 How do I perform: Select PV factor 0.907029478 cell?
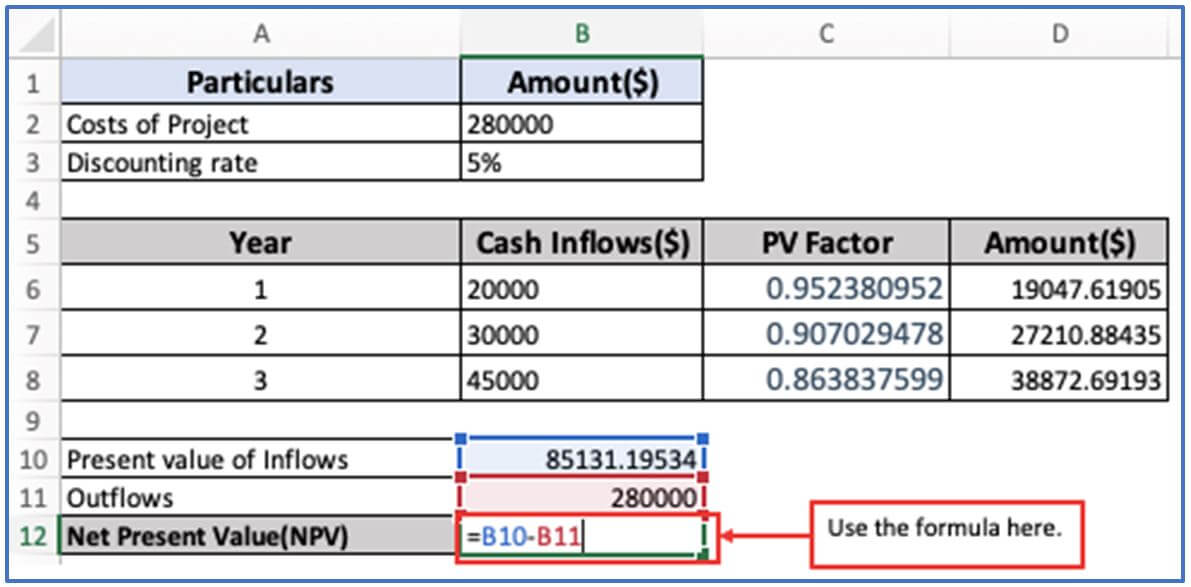click(x=826, y=334)
